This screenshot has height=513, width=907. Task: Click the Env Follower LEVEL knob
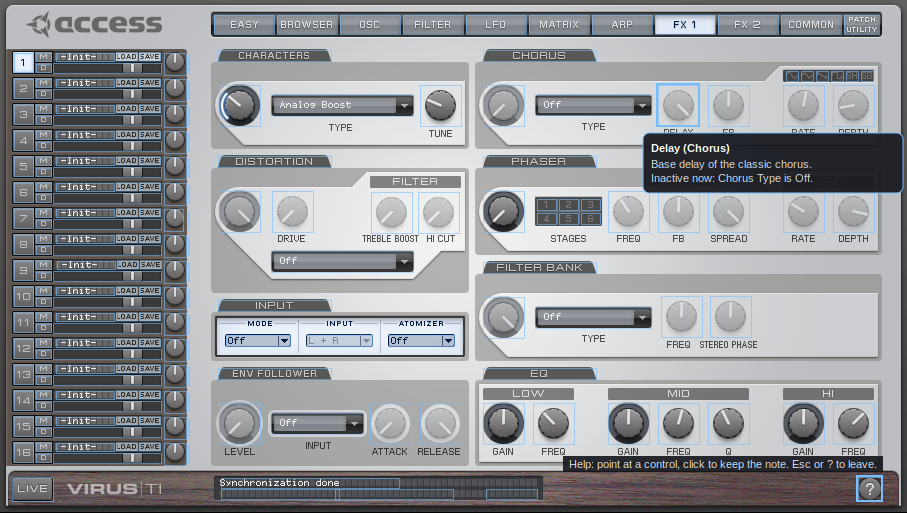(x=239, y=423)
